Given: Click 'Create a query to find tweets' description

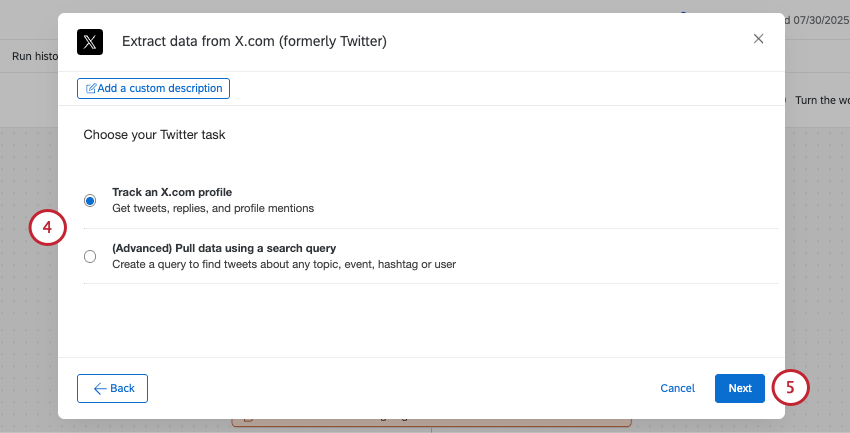Looking at the screenshot, I should [284, 264].
